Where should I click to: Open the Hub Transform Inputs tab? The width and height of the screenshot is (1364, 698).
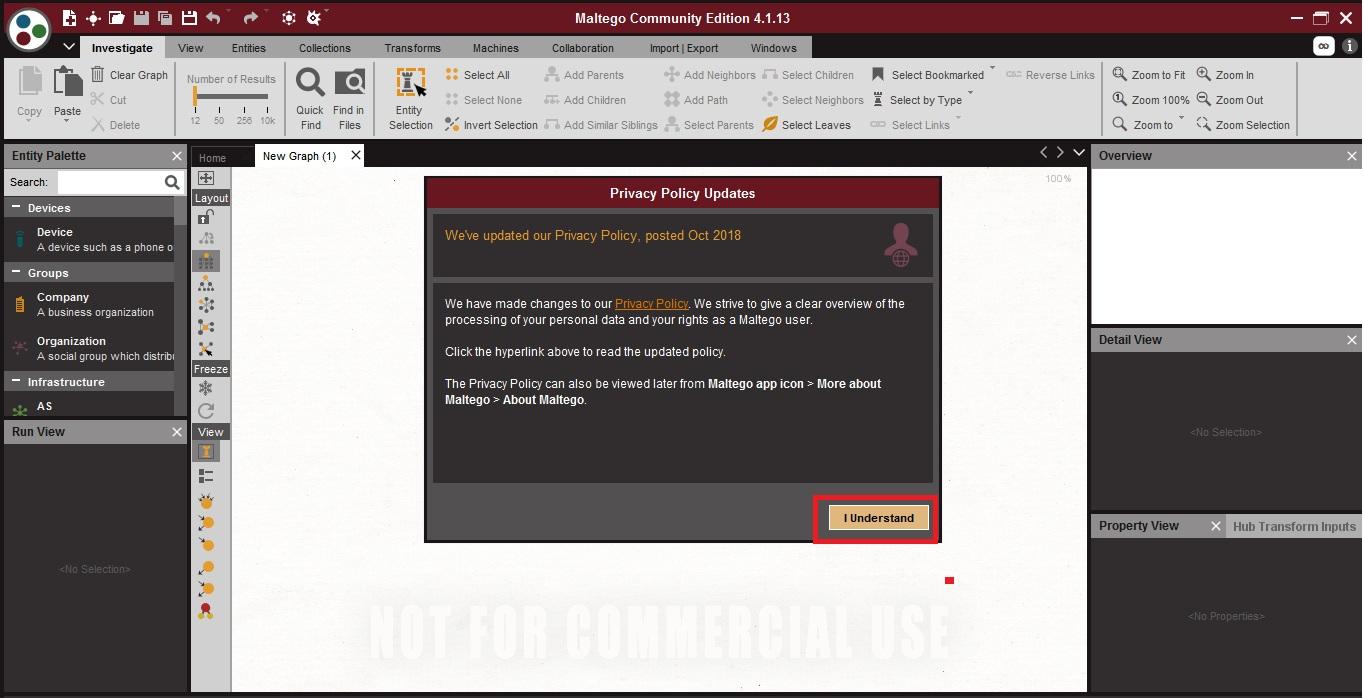tap(1294, 526)
